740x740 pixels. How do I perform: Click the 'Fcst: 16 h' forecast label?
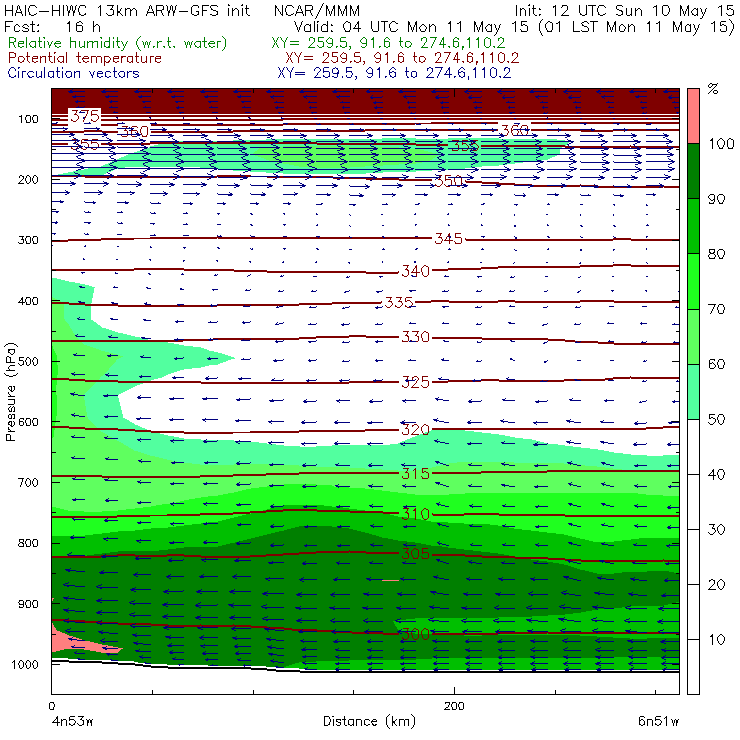coord(52,26)
